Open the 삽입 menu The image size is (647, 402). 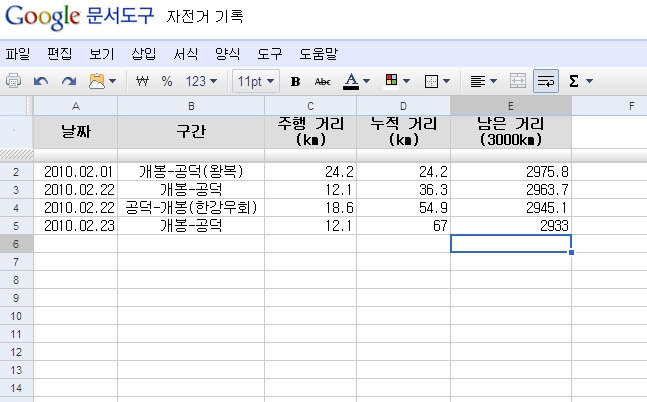pos(144,54)
